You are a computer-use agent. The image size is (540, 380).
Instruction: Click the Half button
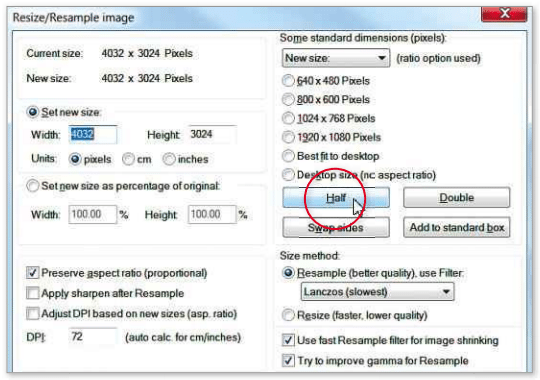[336, 198]
